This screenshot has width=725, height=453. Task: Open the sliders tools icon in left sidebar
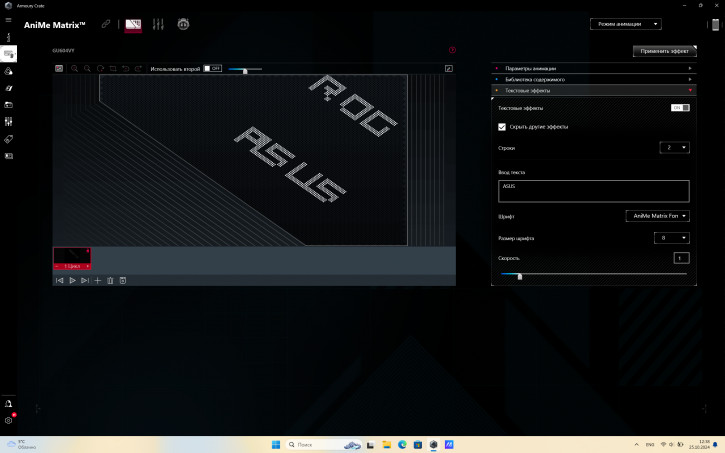click(8, 122)
